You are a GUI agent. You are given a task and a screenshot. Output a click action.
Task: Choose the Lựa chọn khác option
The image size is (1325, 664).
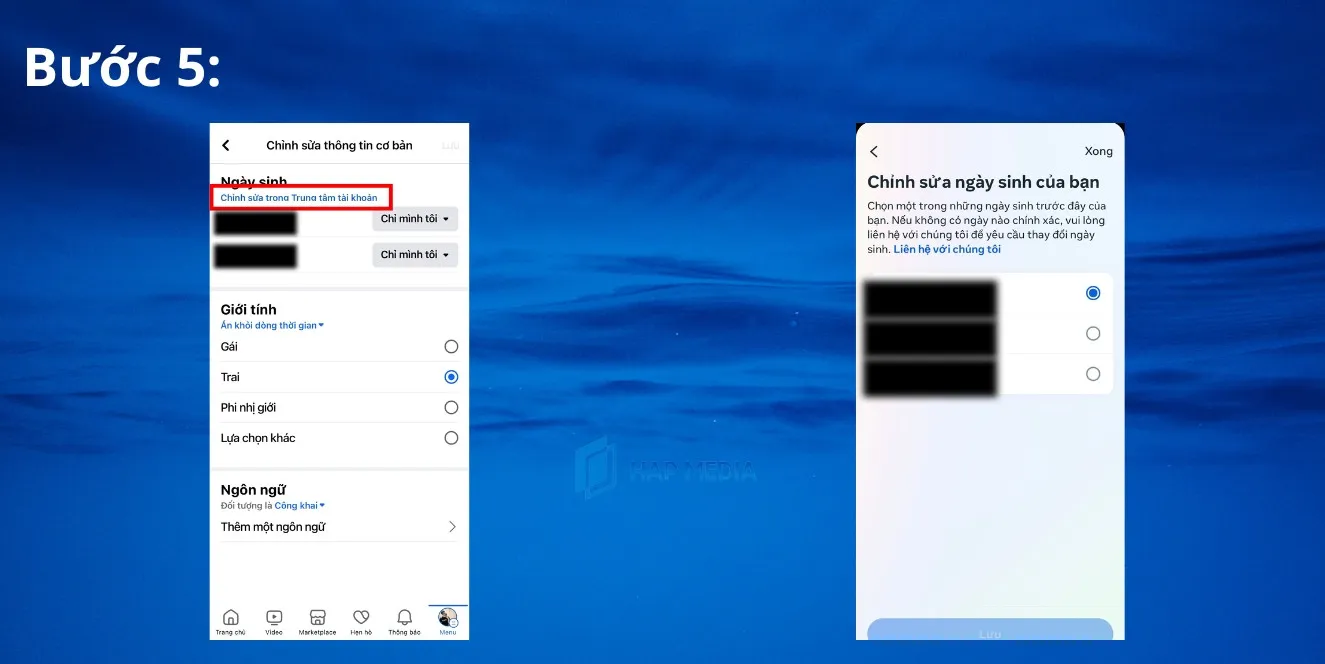click(451, 437)
